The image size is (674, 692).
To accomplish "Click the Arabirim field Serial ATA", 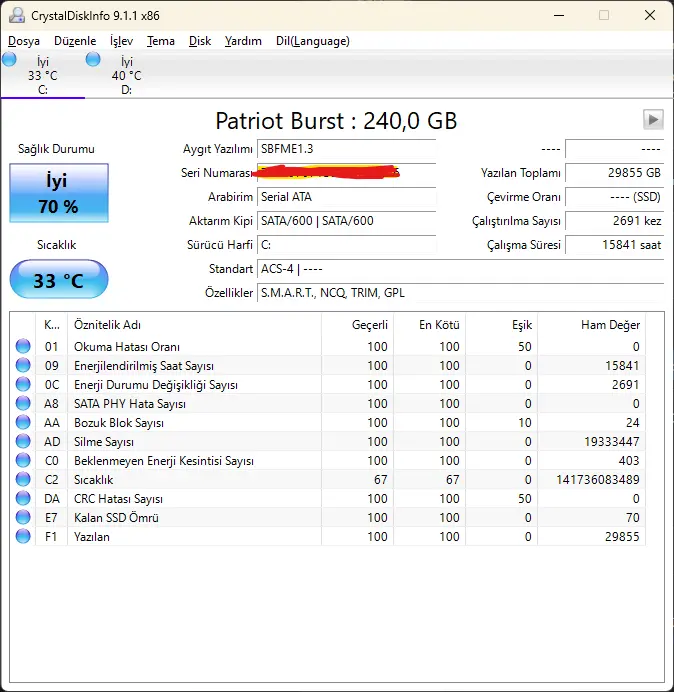I will pyautogui.click(x=347, y=197).
